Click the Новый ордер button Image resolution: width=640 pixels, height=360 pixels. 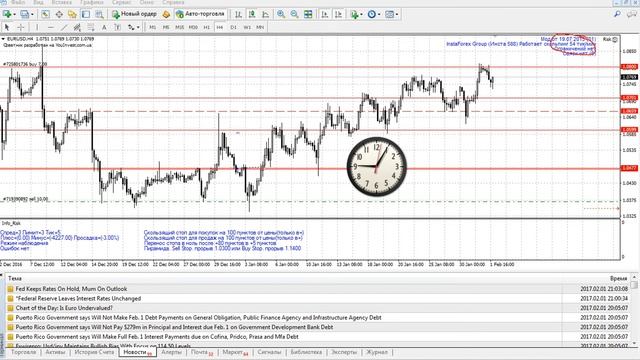[x=134, y=14]
